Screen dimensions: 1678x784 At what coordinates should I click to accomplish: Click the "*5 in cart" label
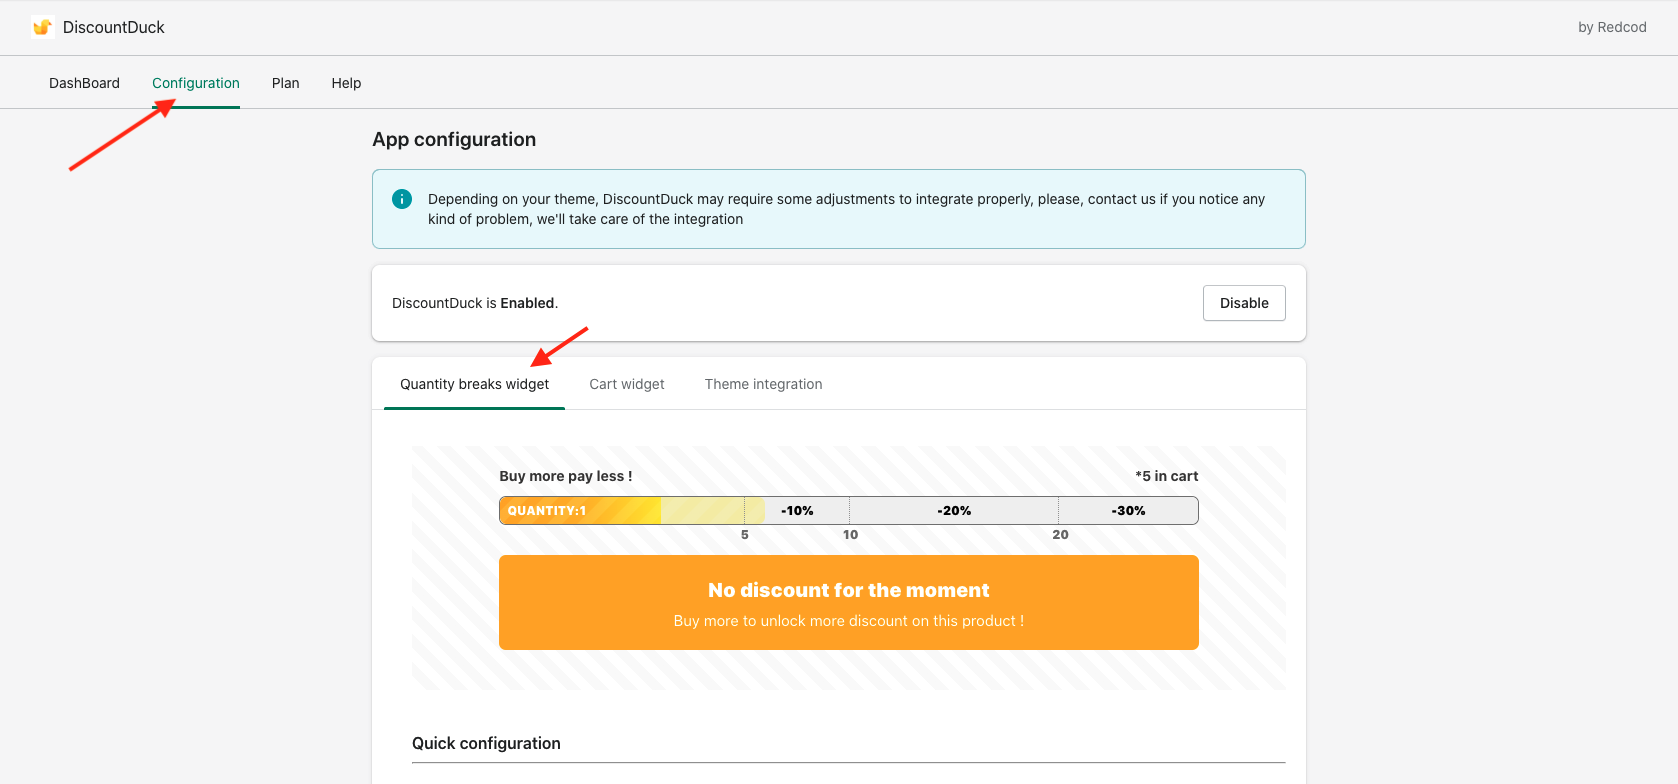tap(1166, 476)
